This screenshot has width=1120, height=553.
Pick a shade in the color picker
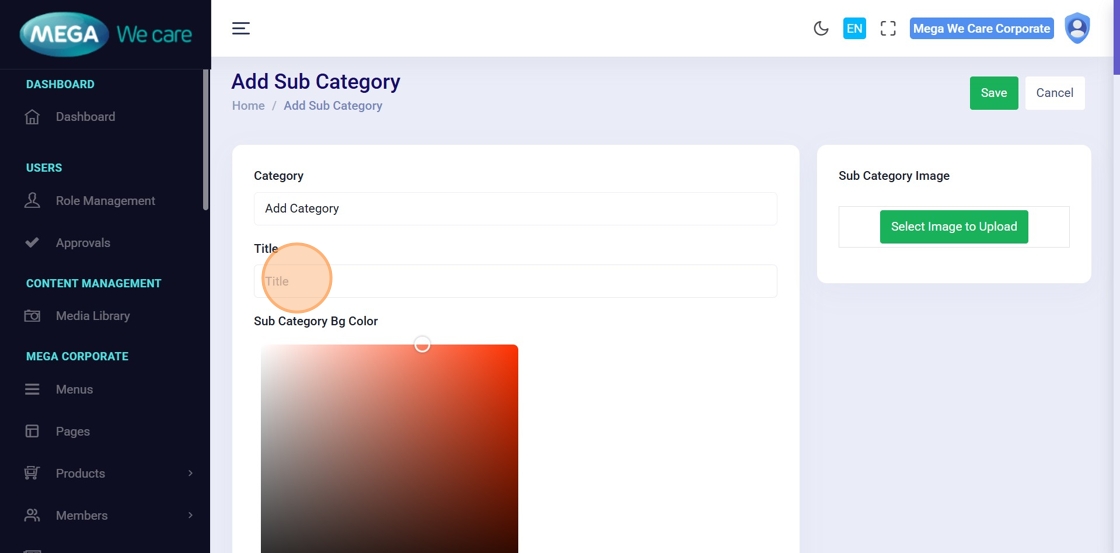point(390,450)
